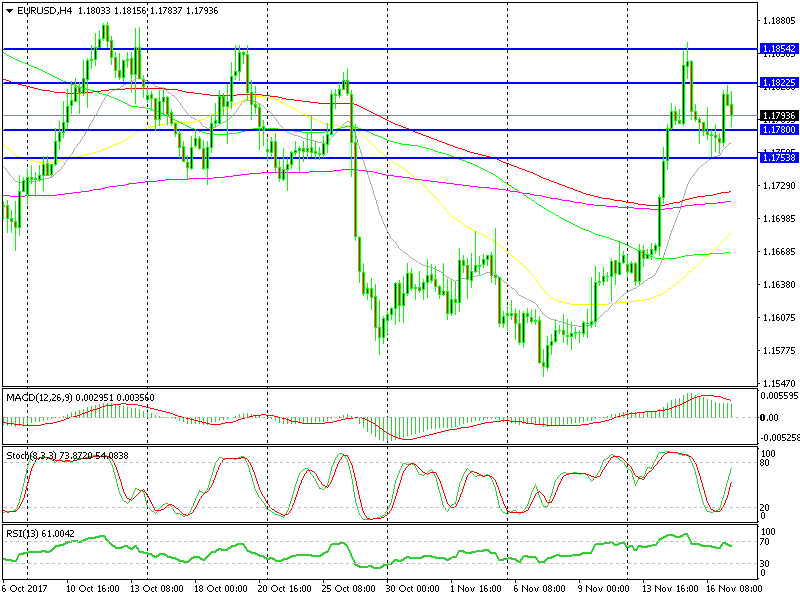Select the 1.17538 horizontal line price label
The height and width of the screenshot is (600, 800).
pyautogui.click(x=778, y=158)
